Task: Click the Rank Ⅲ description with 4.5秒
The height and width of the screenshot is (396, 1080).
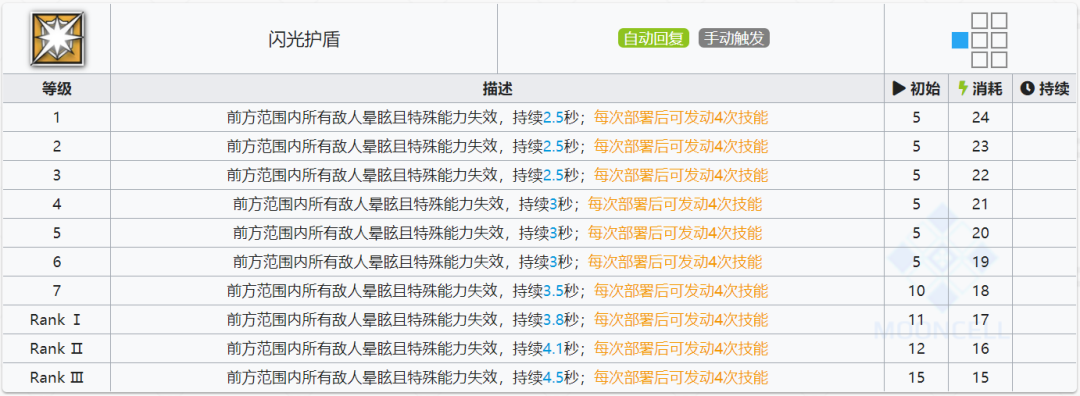Action: pos(497,378)
